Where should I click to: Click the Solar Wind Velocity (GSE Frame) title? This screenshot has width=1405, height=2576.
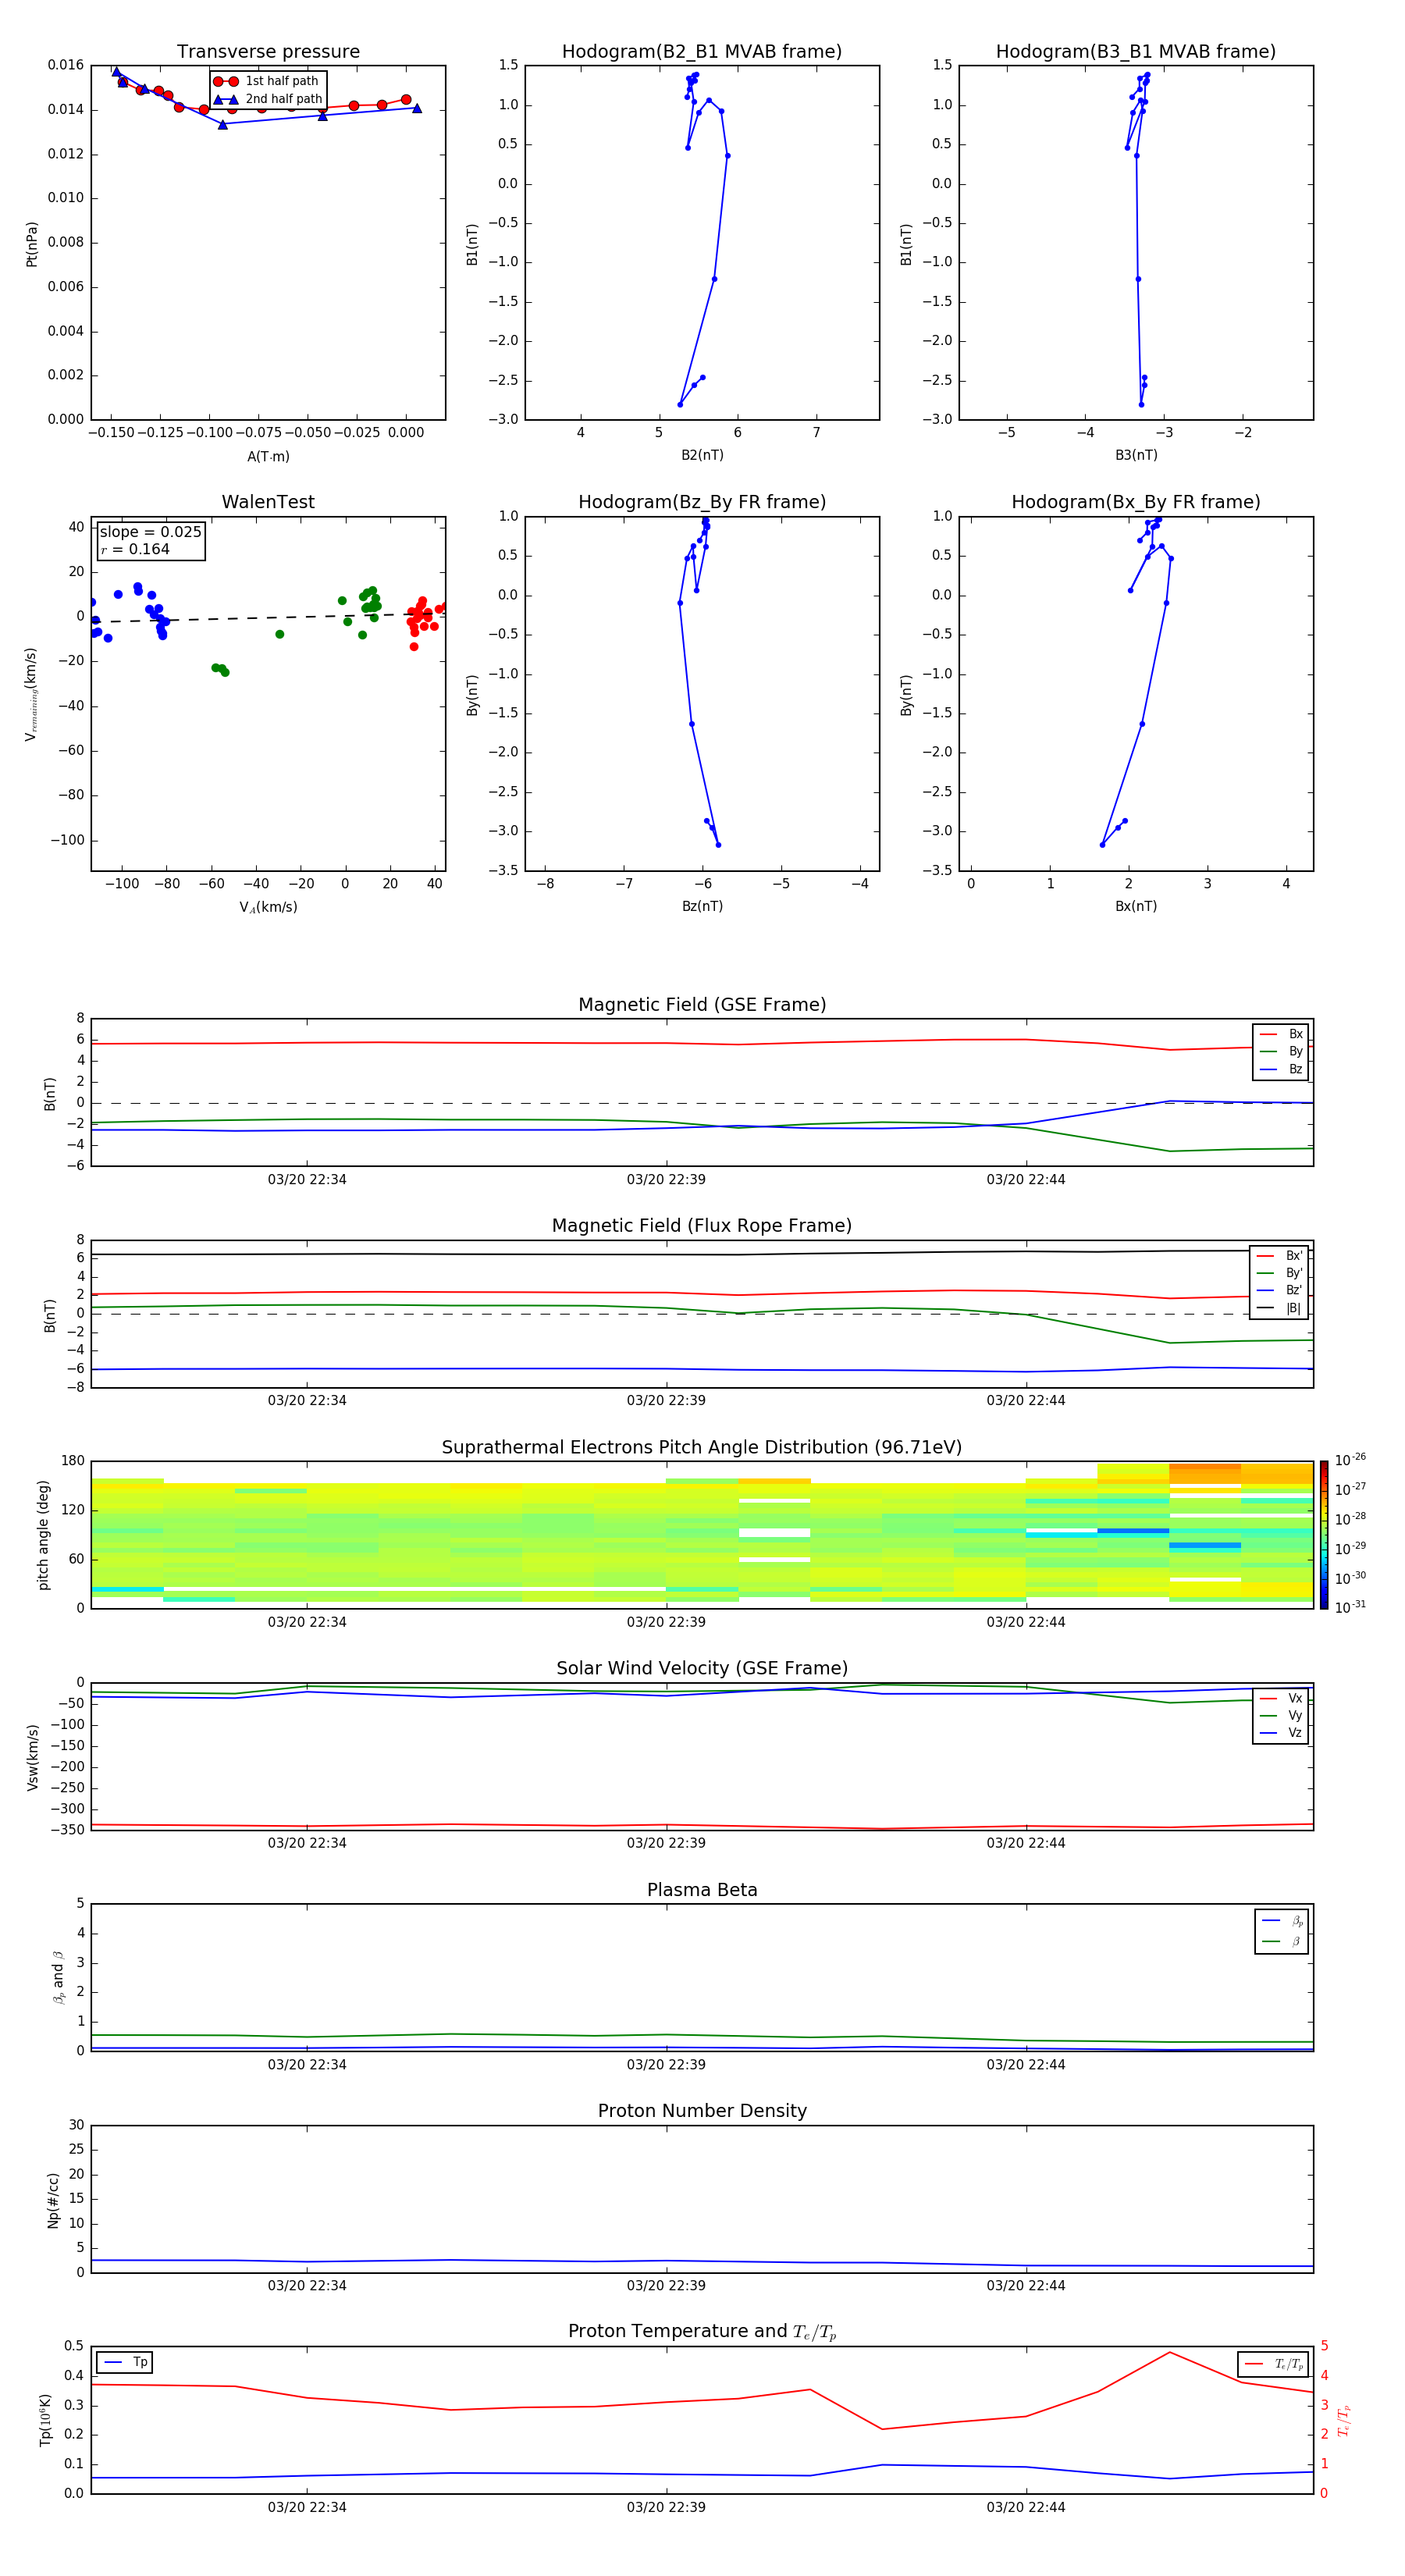coord(702,1669)
